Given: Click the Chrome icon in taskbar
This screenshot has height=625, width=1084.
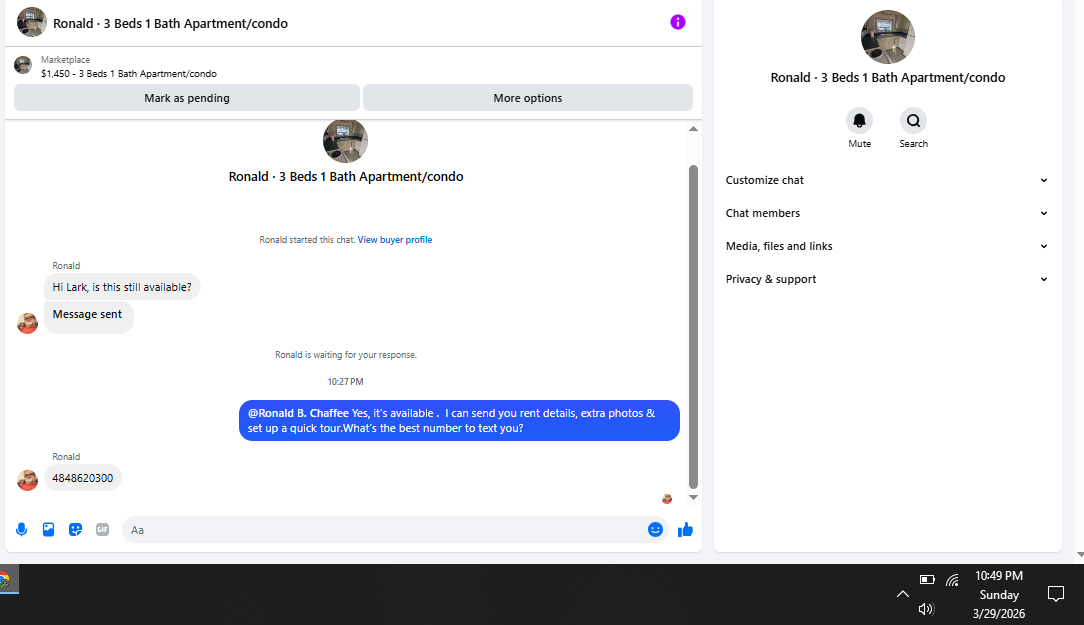Looking at the screenshot, I should pos(5,579).
